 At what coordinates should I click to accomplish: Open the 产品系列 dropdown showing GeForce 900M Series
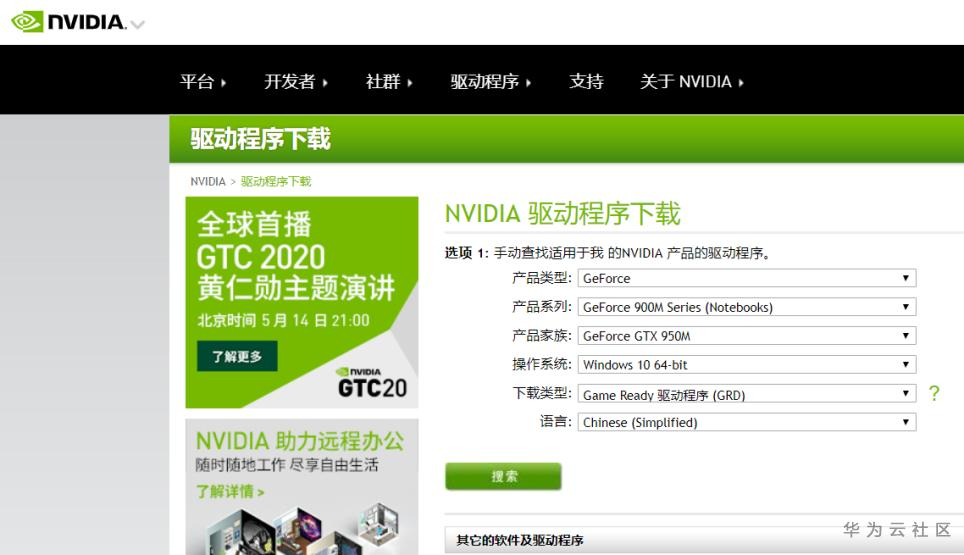tap(746, 307)
